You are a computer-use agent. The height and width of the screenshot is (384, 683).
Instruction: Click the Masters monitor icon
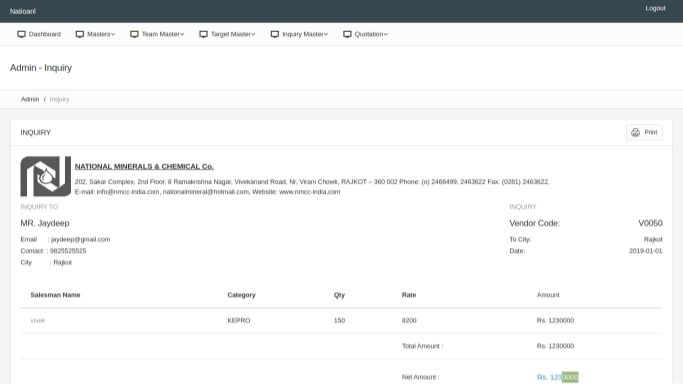tap(80, 34)
